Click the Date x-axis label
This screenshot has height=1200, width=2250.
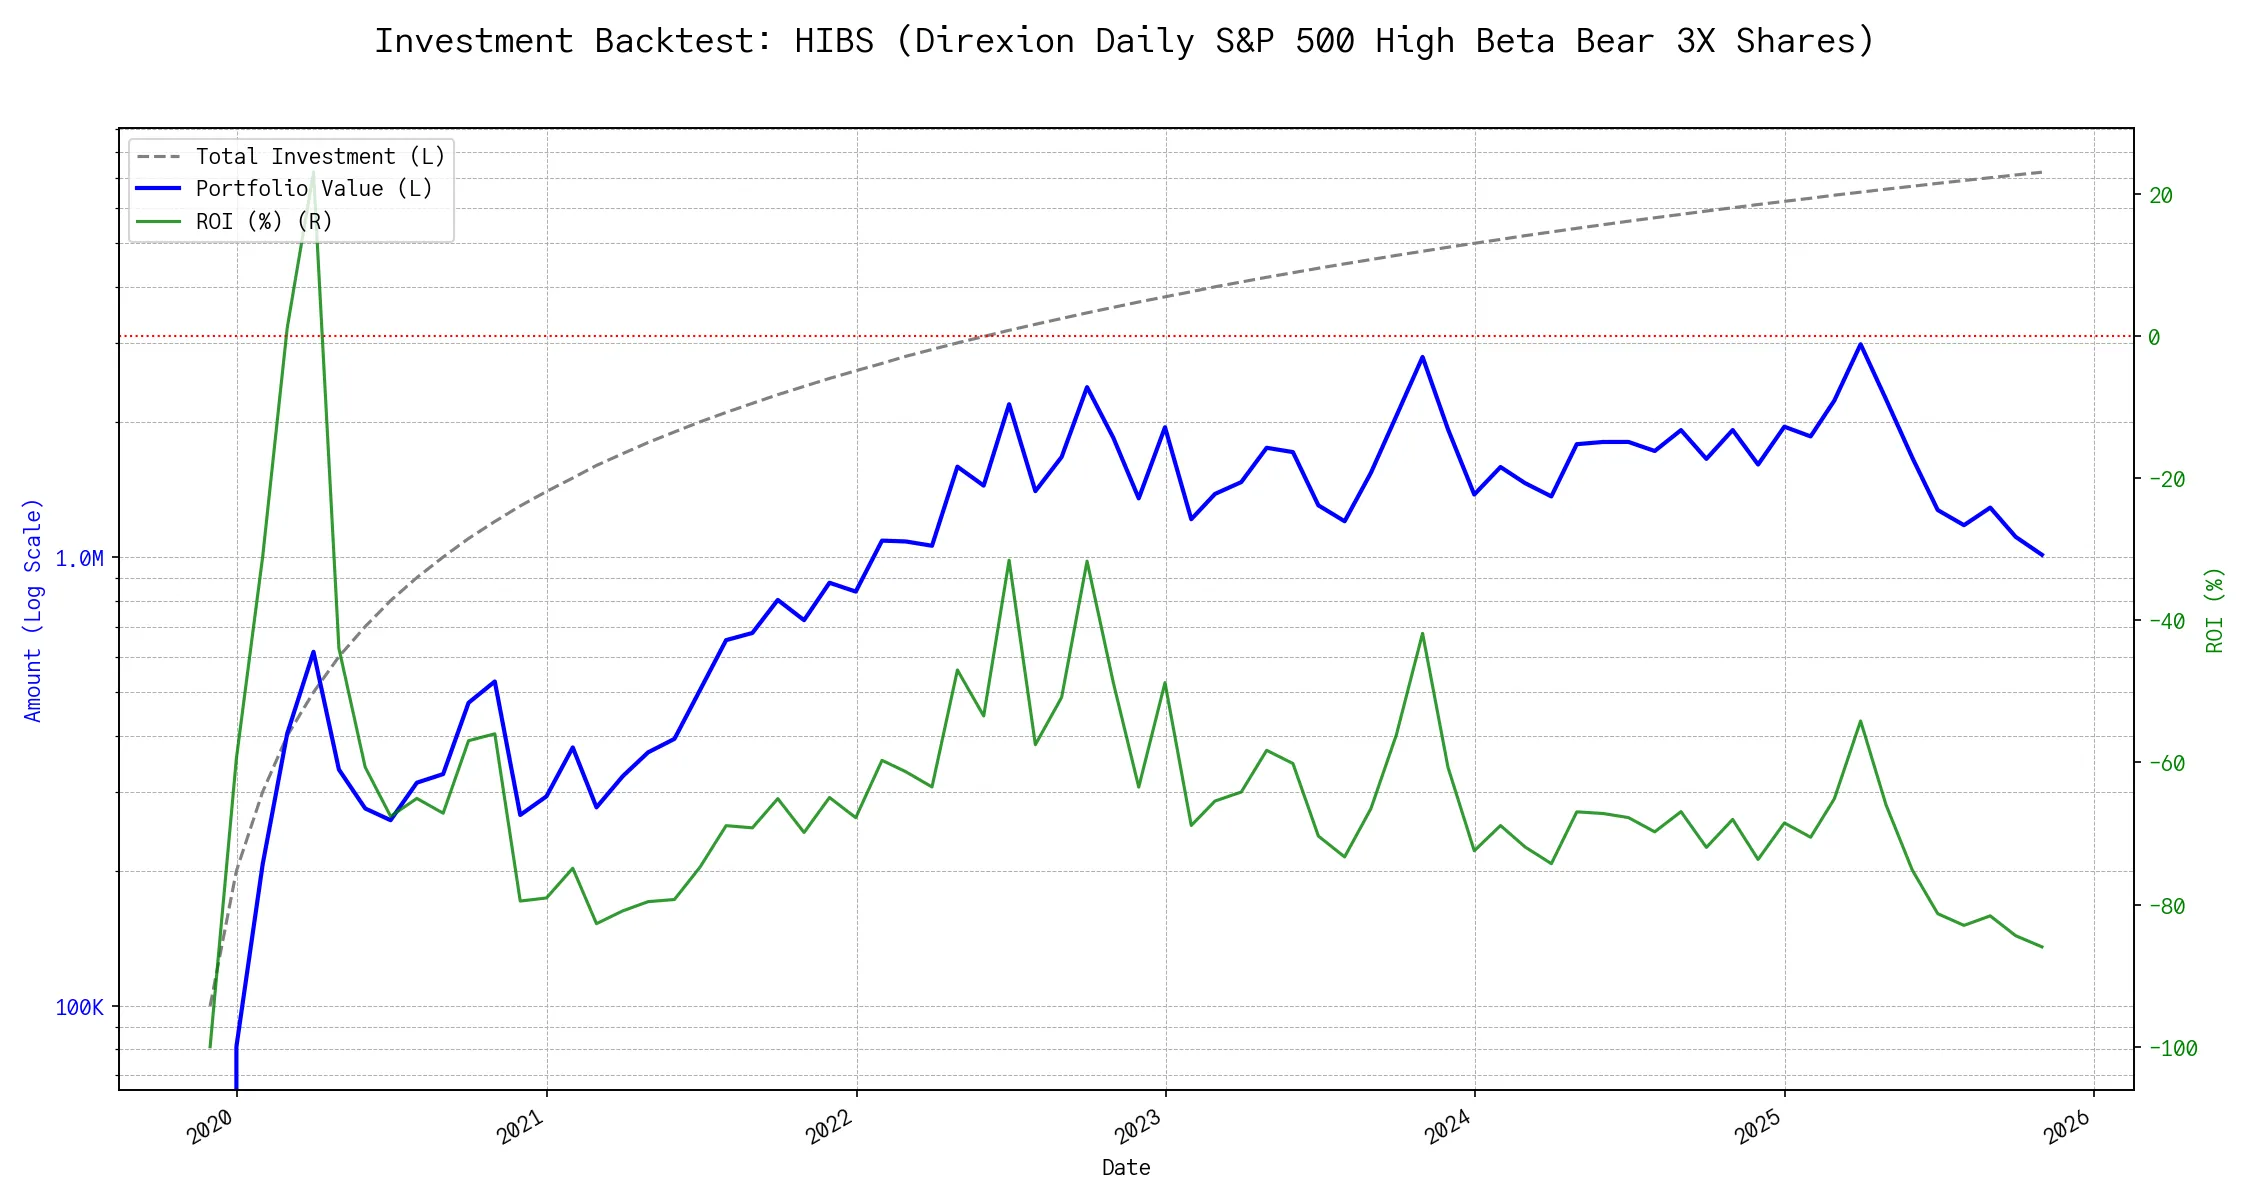tap(1126, 1167)
